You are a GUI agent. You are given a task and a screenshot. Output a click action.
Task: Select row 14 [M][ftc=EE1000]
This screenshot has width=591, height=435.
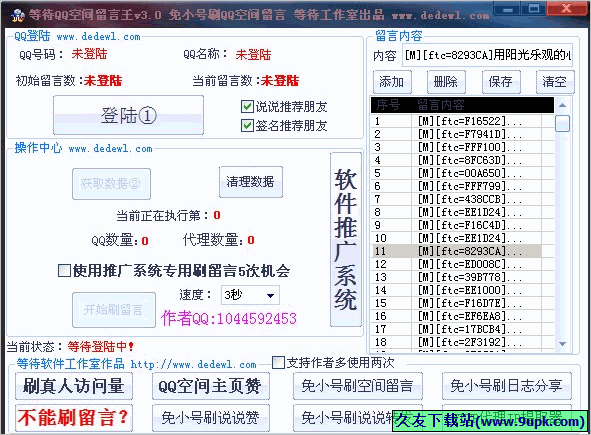(x=462, y=290)
